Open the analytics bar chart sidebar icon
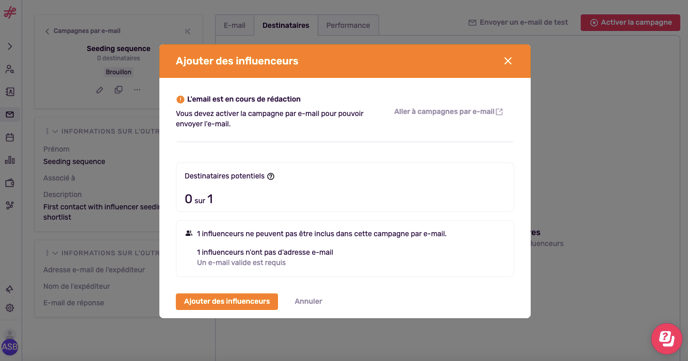The height and width of the screenshot is (361, 688). tap(10, 160)
